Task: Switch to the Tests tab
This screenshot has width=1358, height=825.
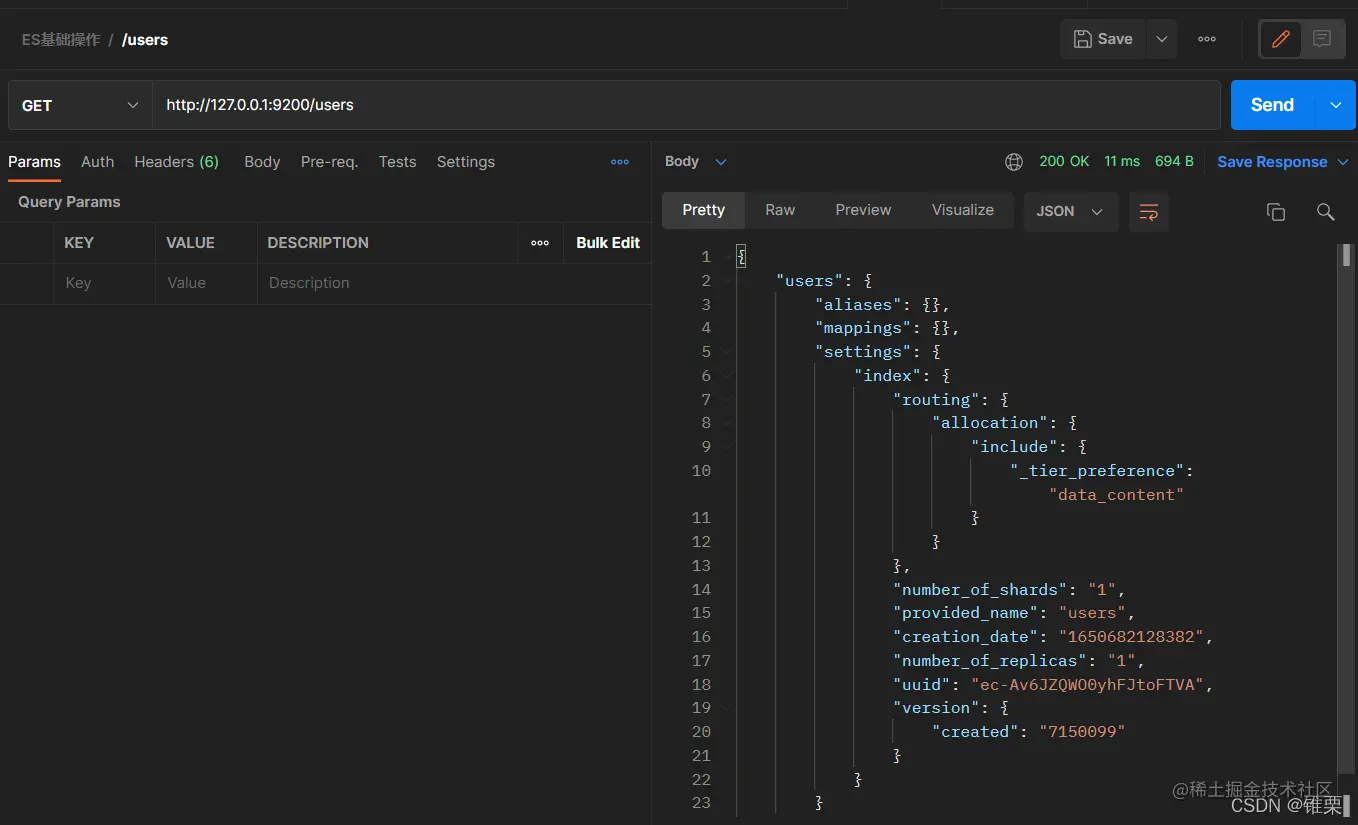Action: pos(397,162)
